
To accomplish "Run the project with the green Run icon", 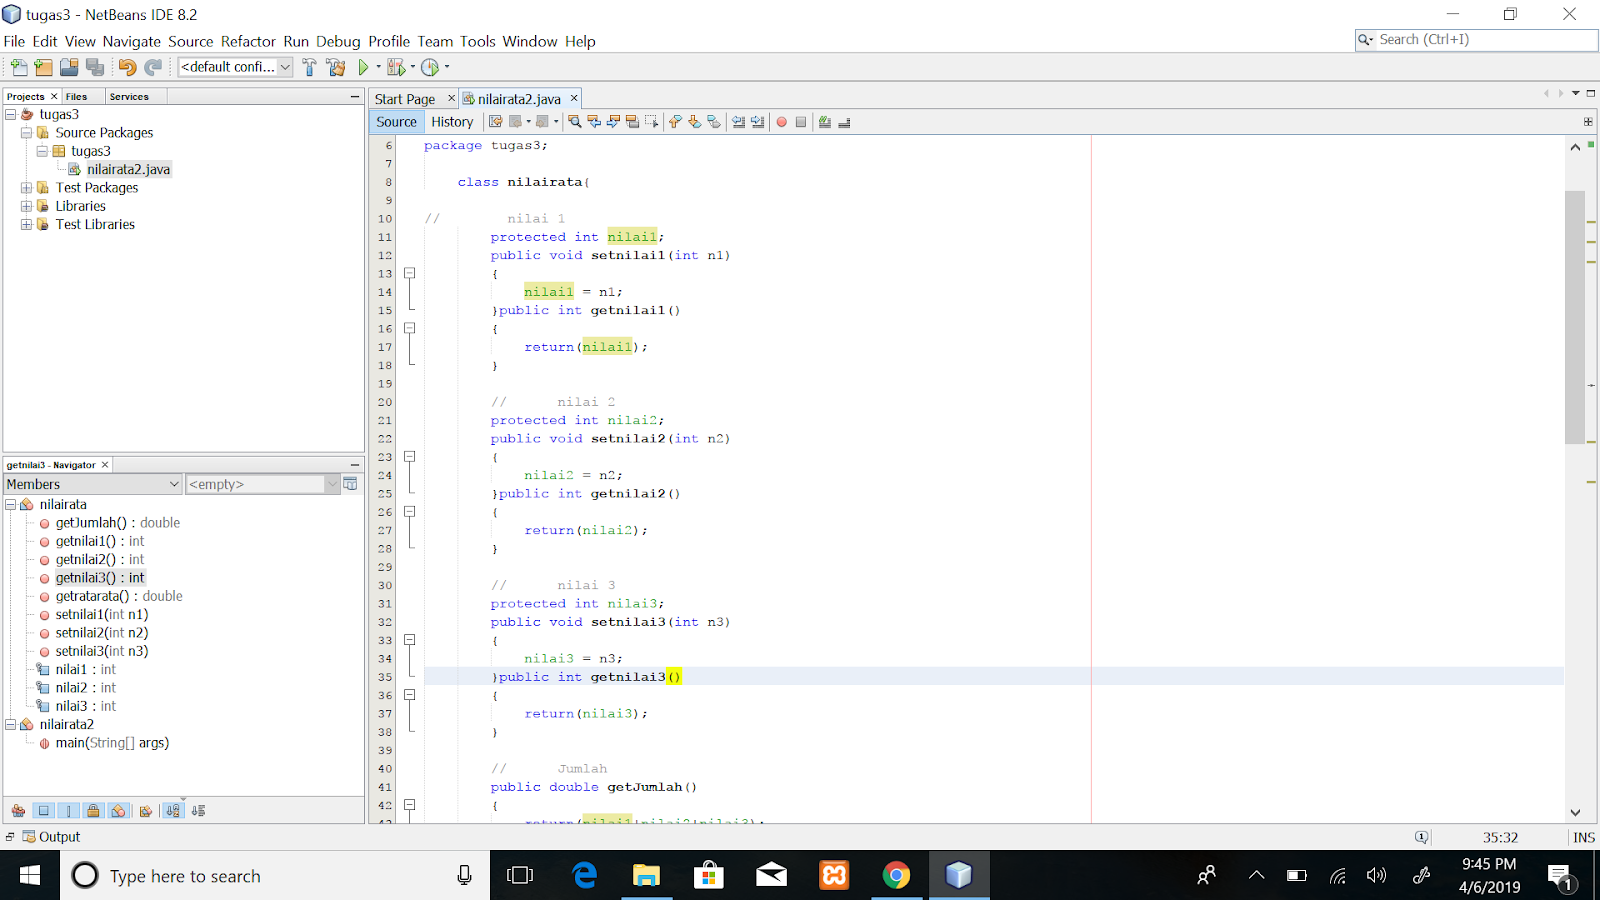I will click(x=363, y=67).
